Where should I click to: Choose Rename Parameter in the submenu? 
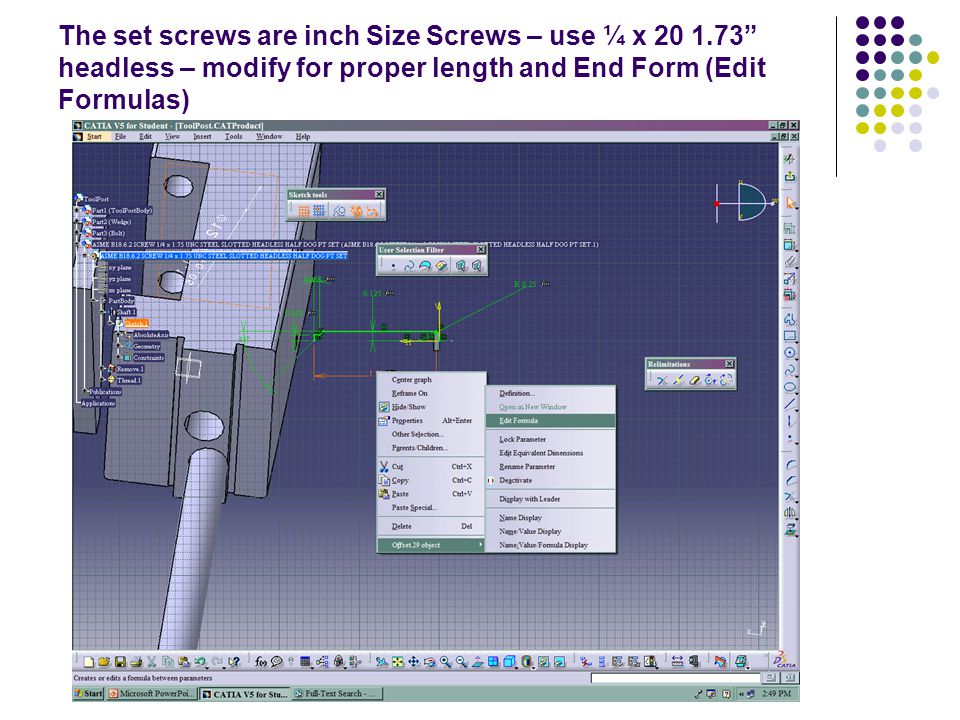550,467
